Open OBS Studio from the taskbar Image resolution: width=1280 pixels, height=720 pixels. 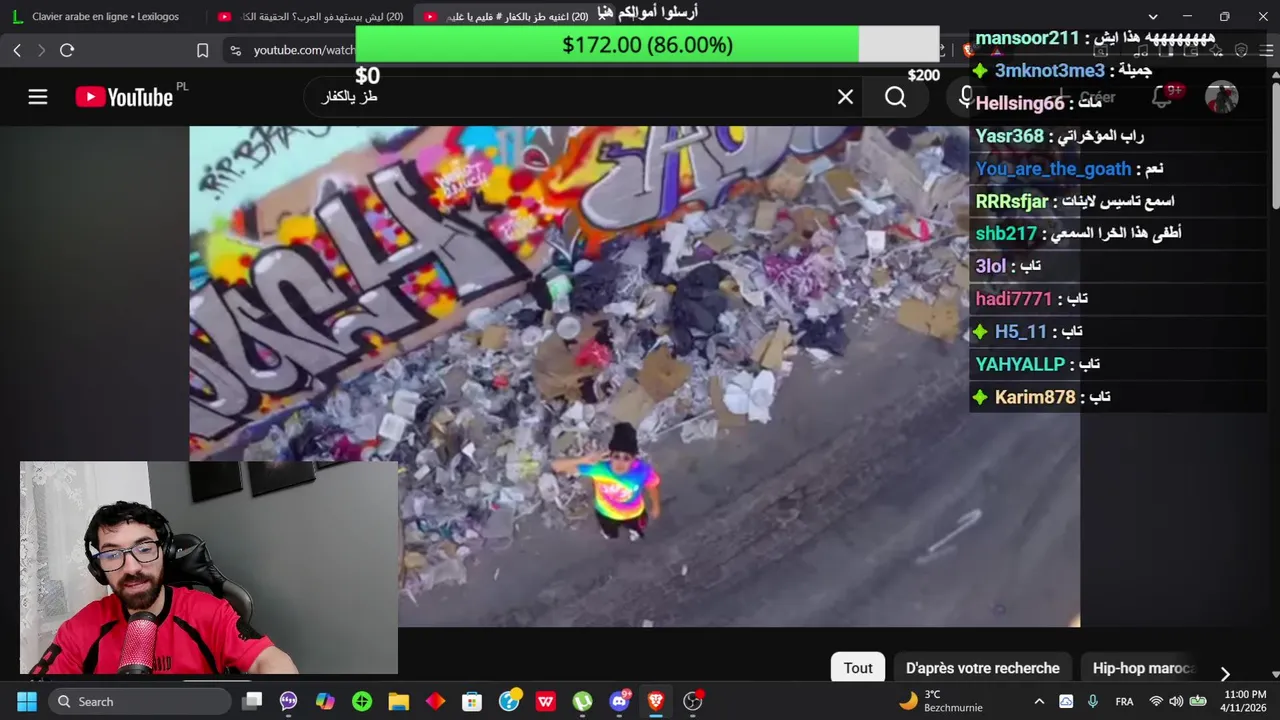(x=693, y=702)
